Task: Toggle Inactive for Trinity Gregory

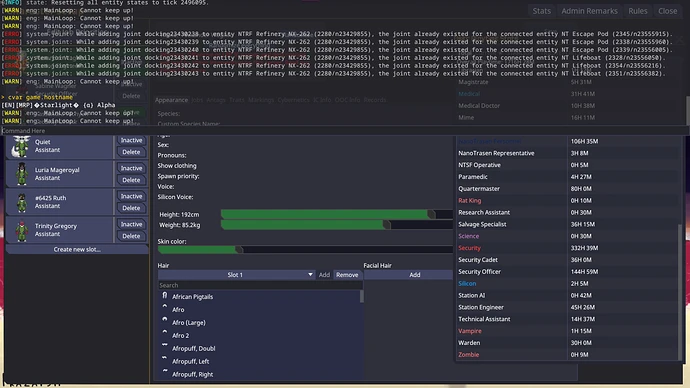Action: tap(131, 224)
